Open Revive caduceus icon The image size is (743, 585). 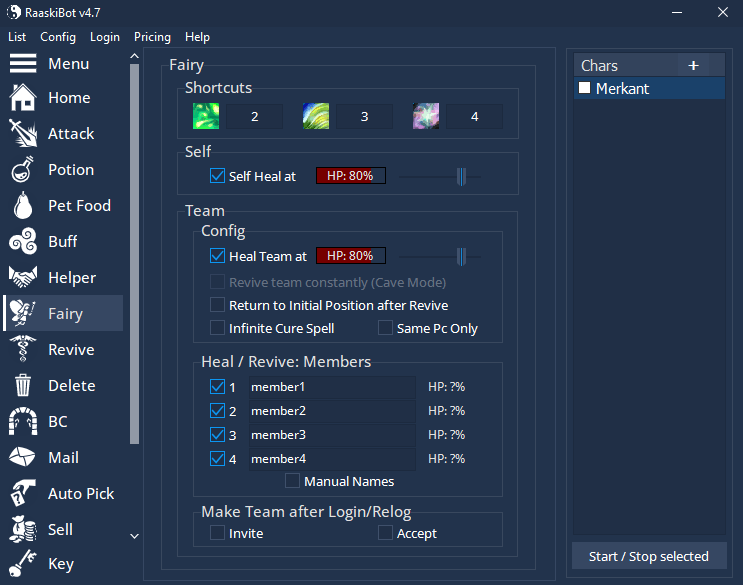coord(23,350)
